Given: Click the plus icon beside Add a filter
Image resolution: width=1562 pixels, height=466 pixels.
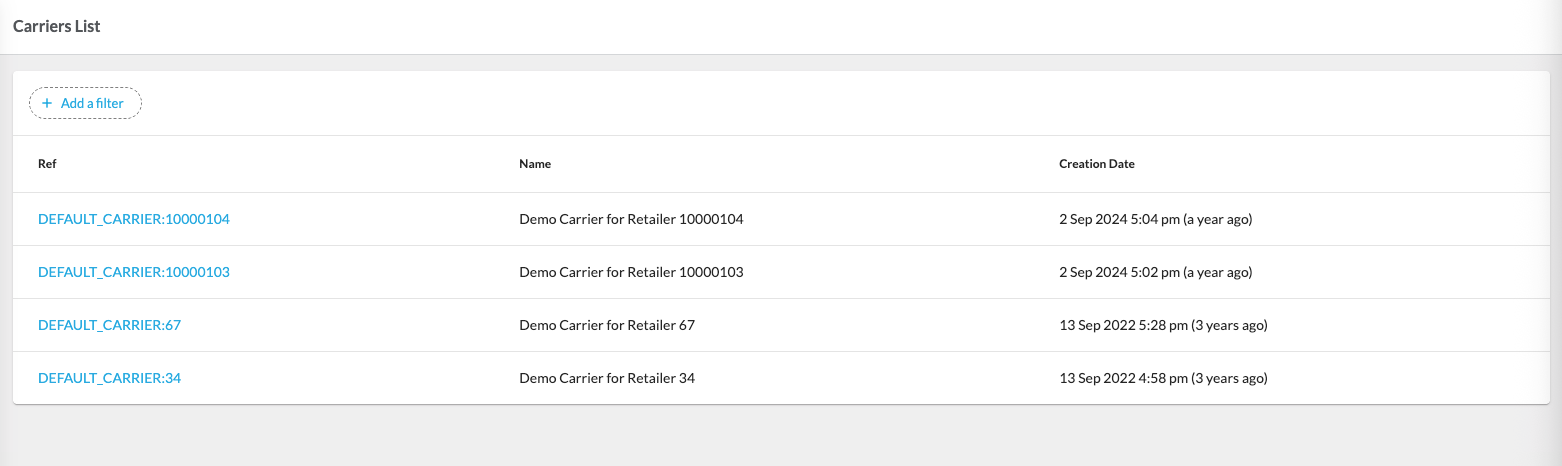Looking at the screenshot, I should click(47, 103).
